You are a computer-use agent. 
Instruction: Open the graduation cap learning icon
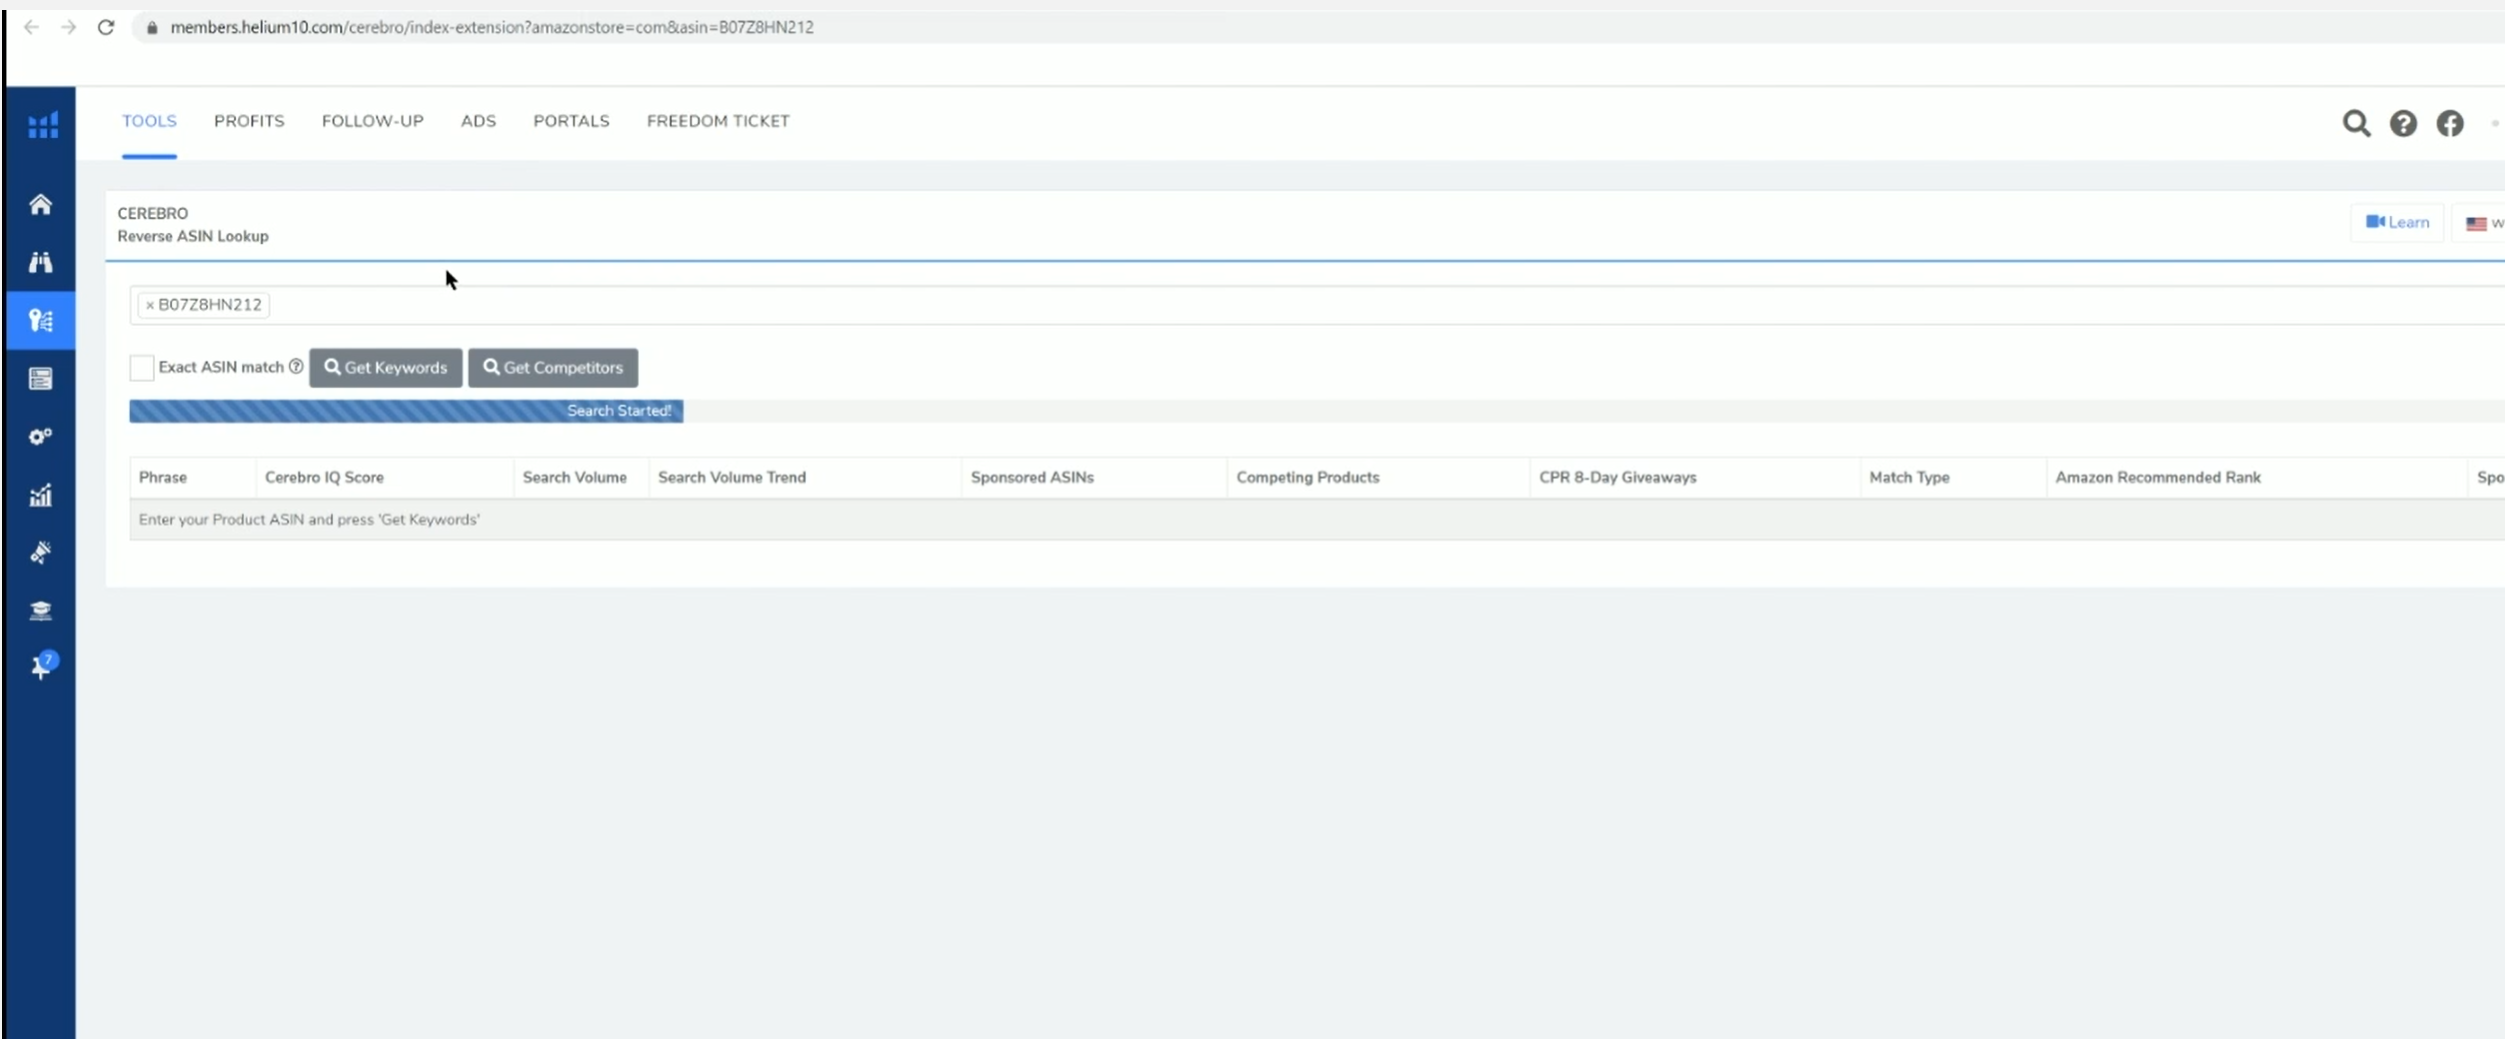click(41, 611)
